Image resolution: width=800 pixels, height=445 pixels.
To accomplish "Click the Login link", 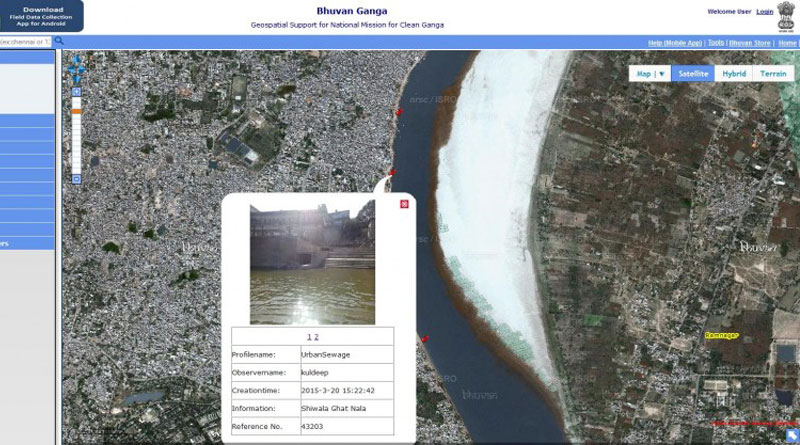I will (765, 12).
